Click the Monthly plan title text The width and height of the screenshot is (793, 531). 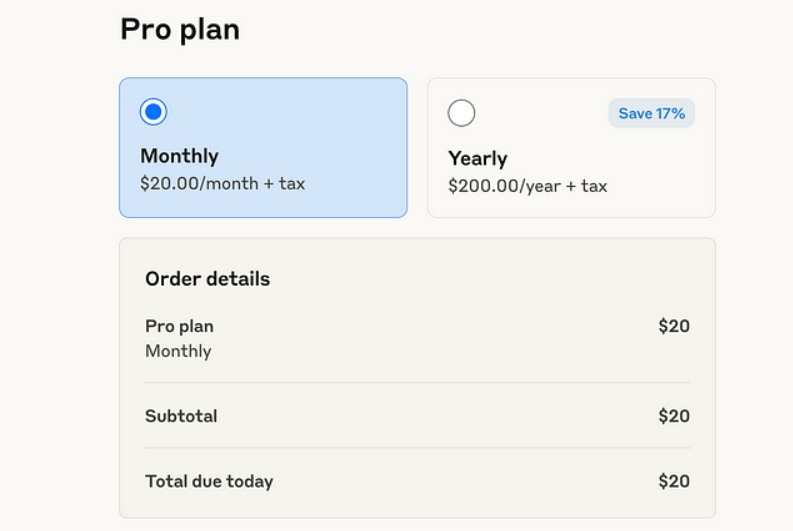click(x=179, y=156)
